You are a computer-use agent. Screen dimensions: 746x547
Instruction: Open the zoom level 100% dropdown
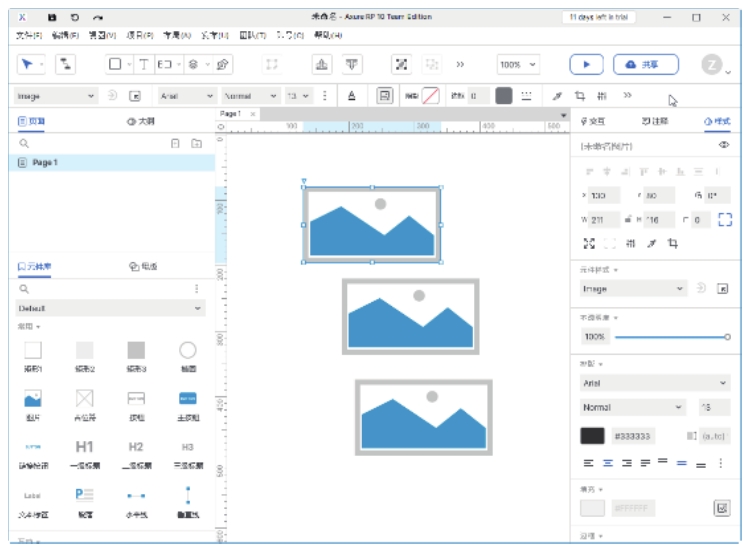(518, 65)
